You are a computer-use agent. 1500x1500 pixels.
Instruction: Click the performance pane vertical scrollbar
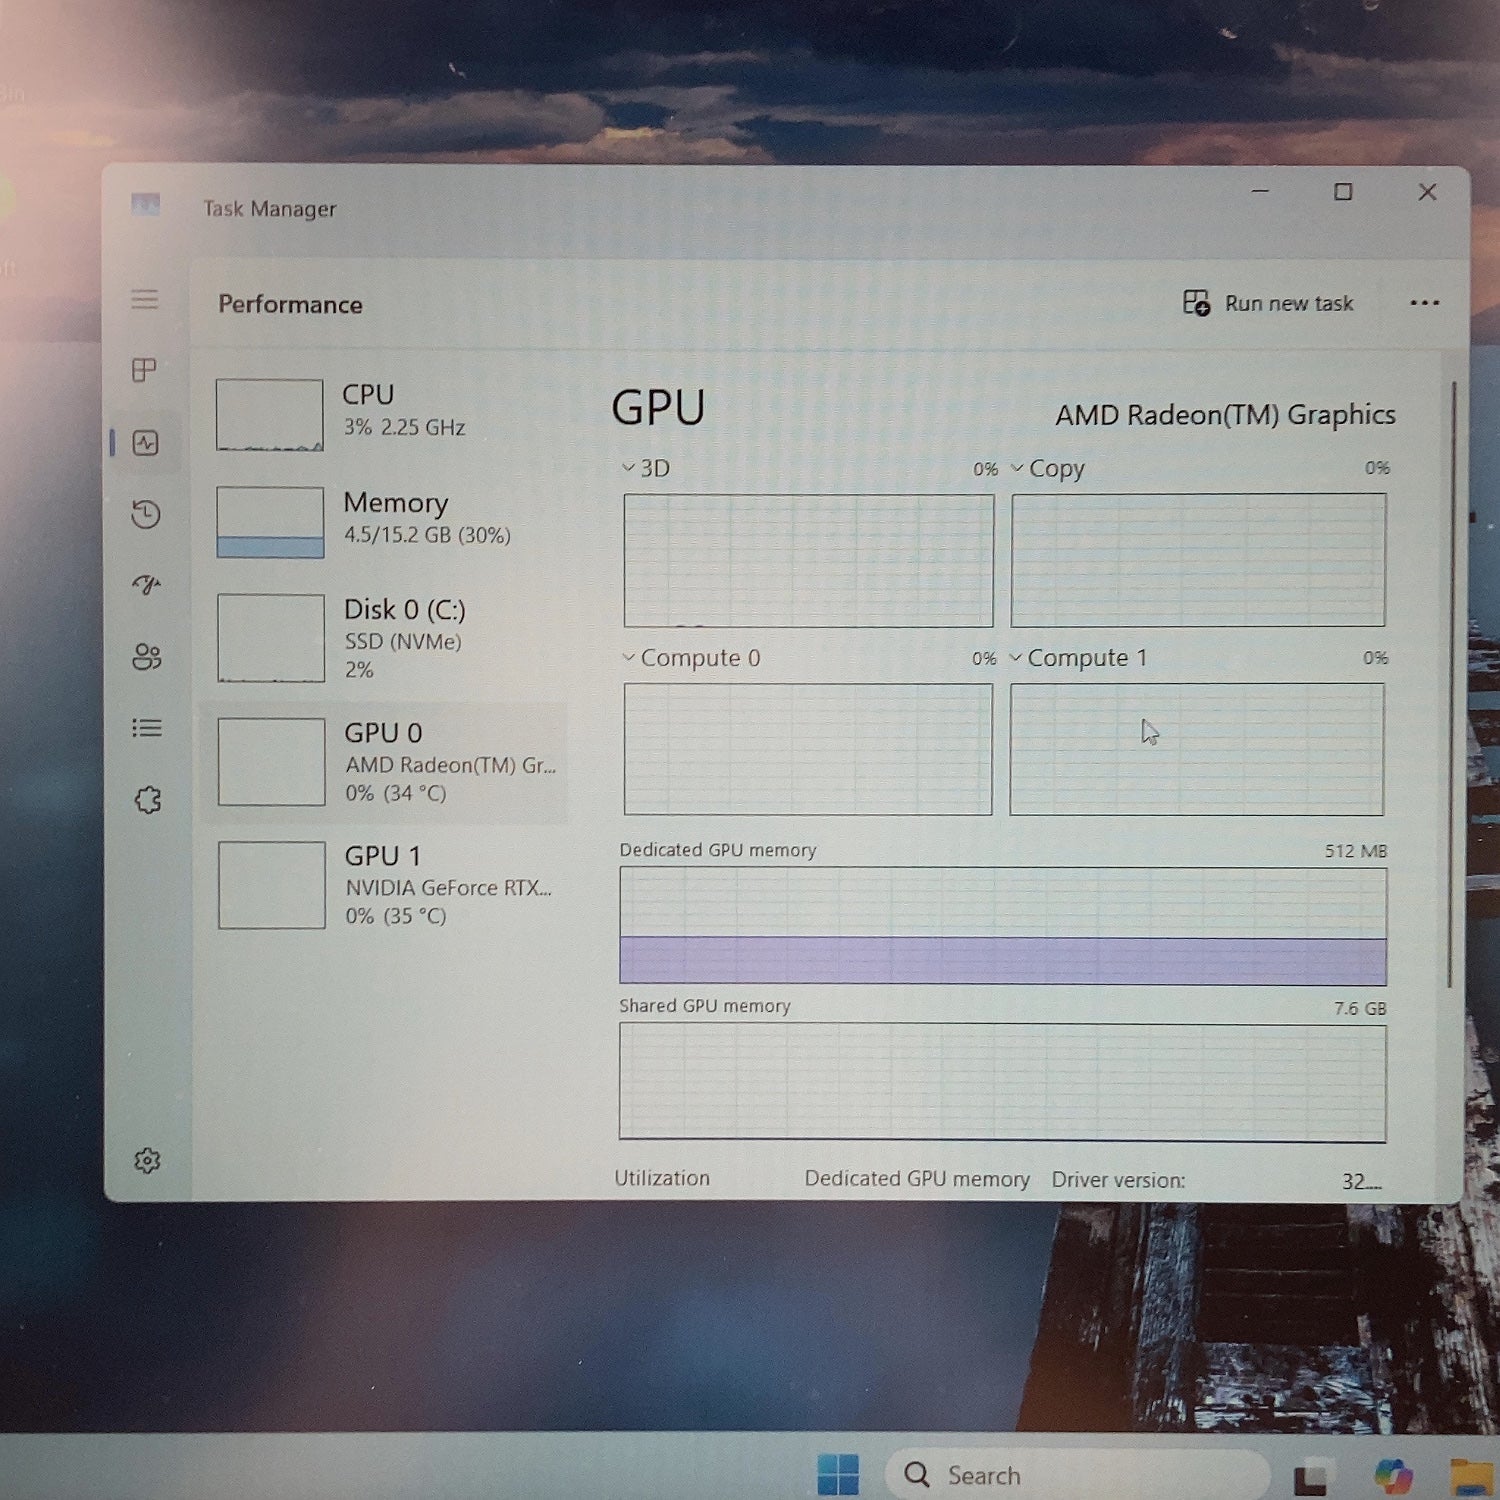pyautogui.click(x=1453, y=685)
